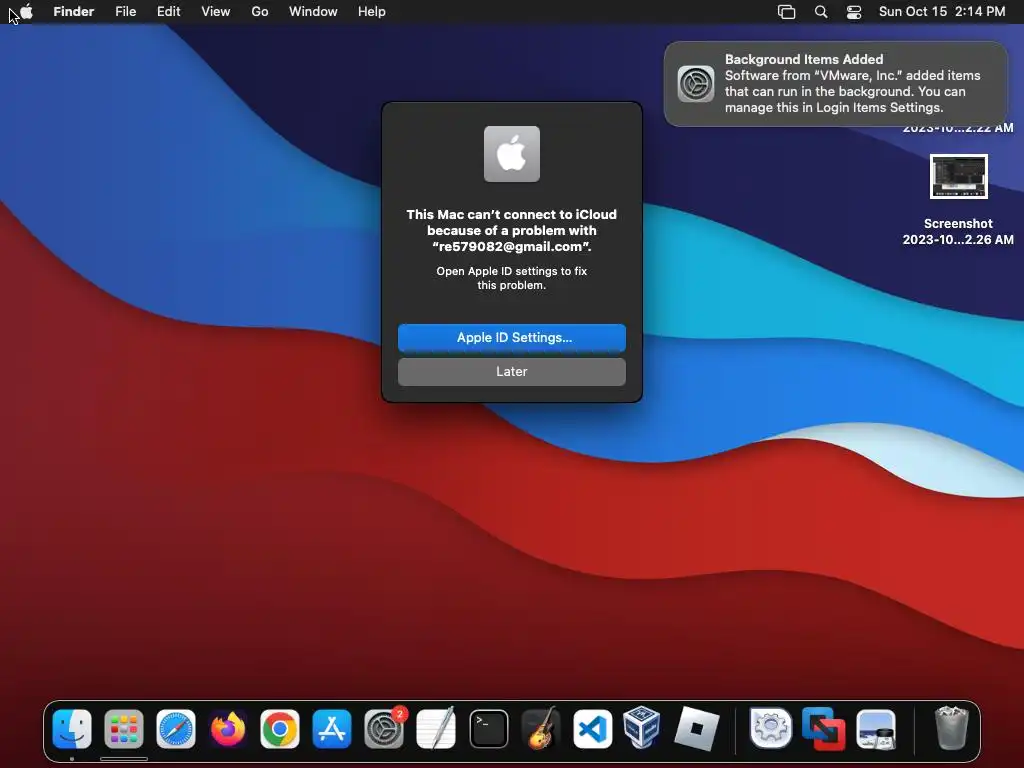Open the View menu
1024x768 pixels.
pyautogui.click(x=216, y=12)
